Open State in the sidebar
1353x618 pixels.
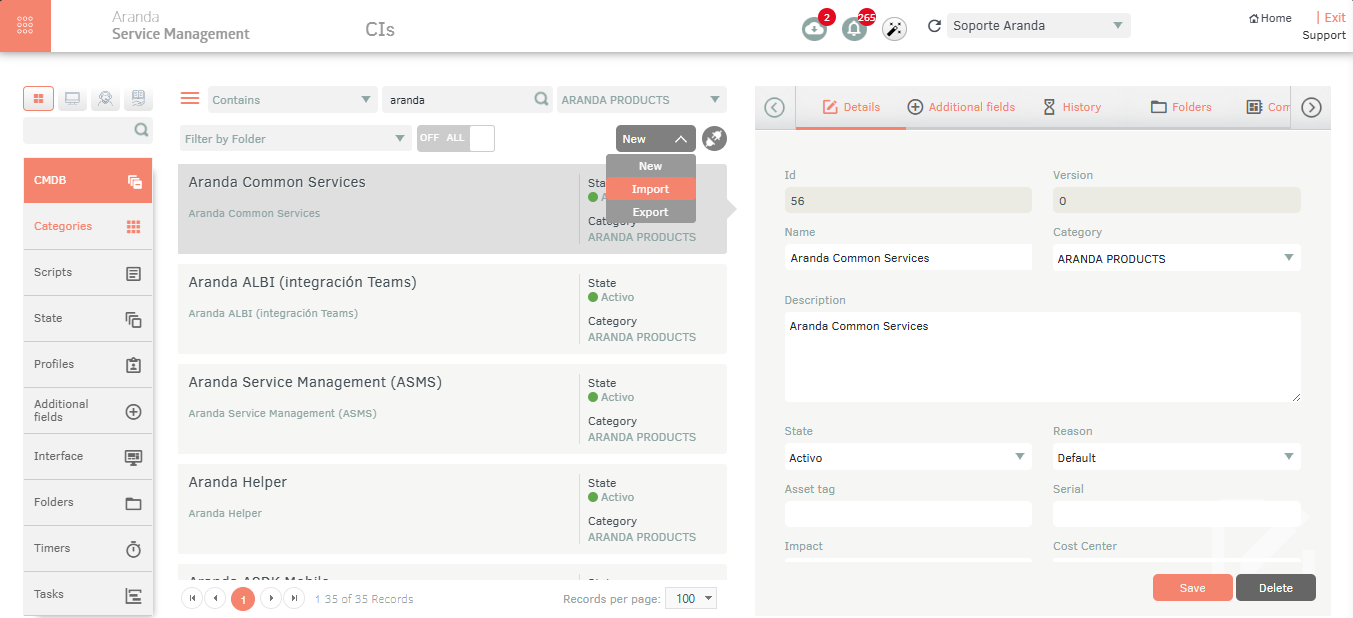click(88, 318)
